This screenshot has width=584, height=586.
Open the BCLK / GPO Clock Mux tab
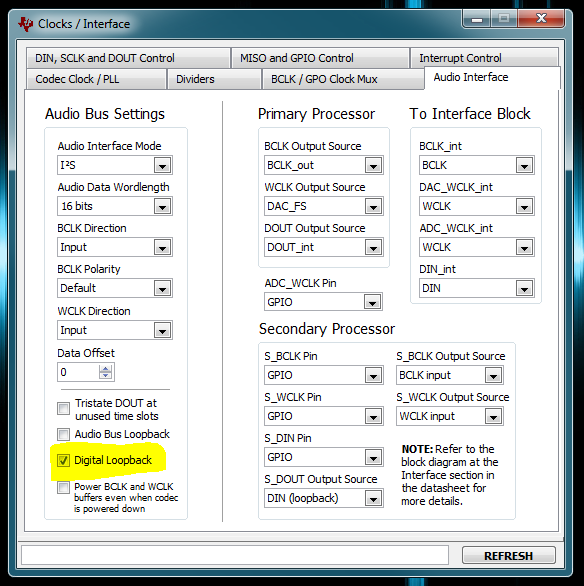(343, 79)
